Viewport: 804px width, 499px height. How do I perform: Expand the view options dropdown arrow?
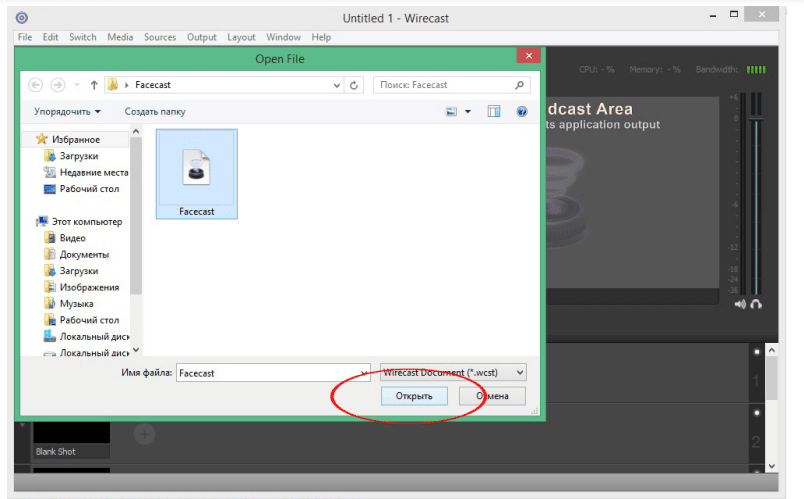[x=468, y=111]
